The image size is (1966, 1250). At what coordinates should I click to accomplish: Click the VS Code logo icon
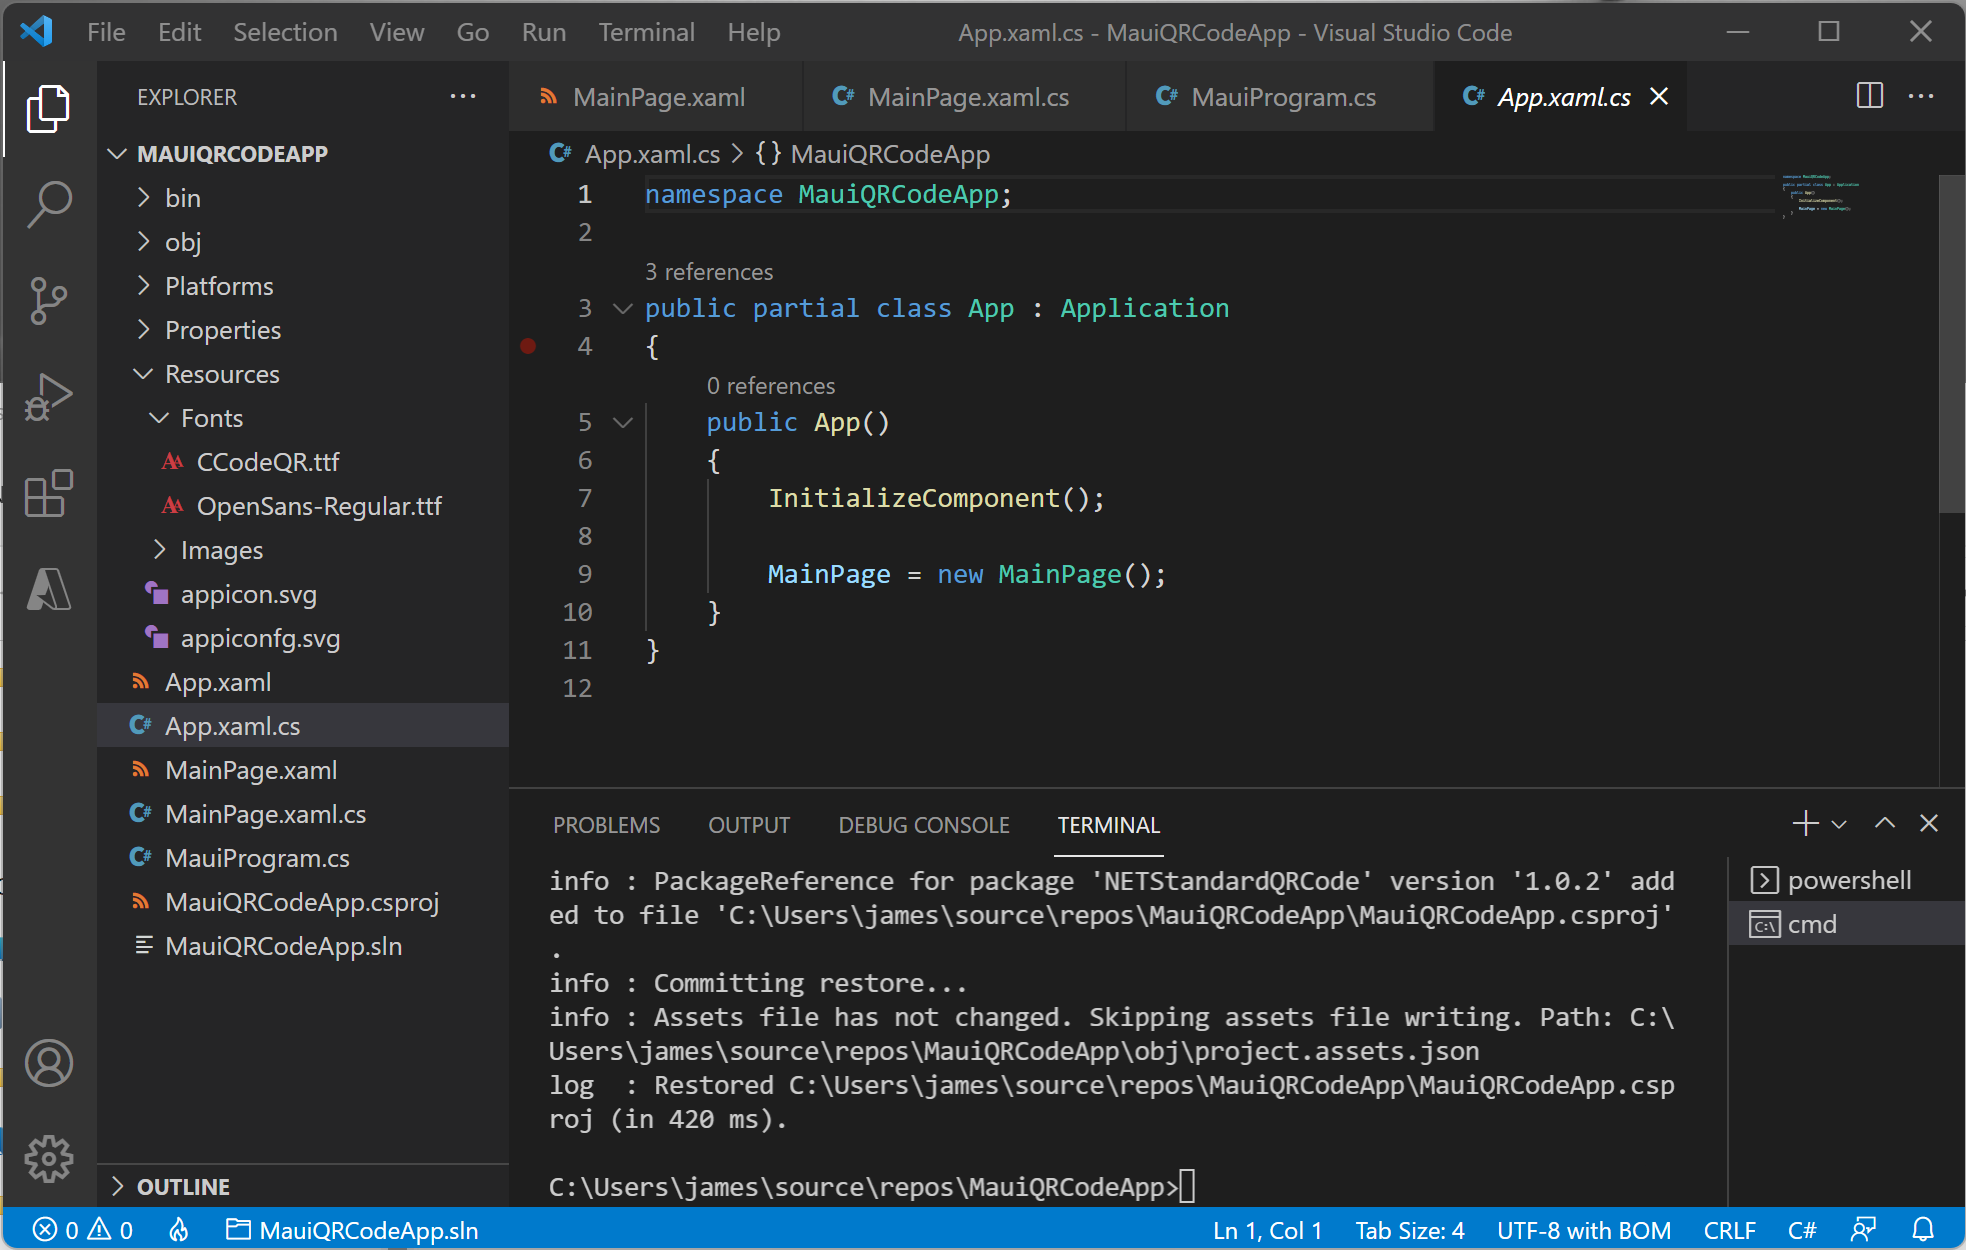point(37,31)
